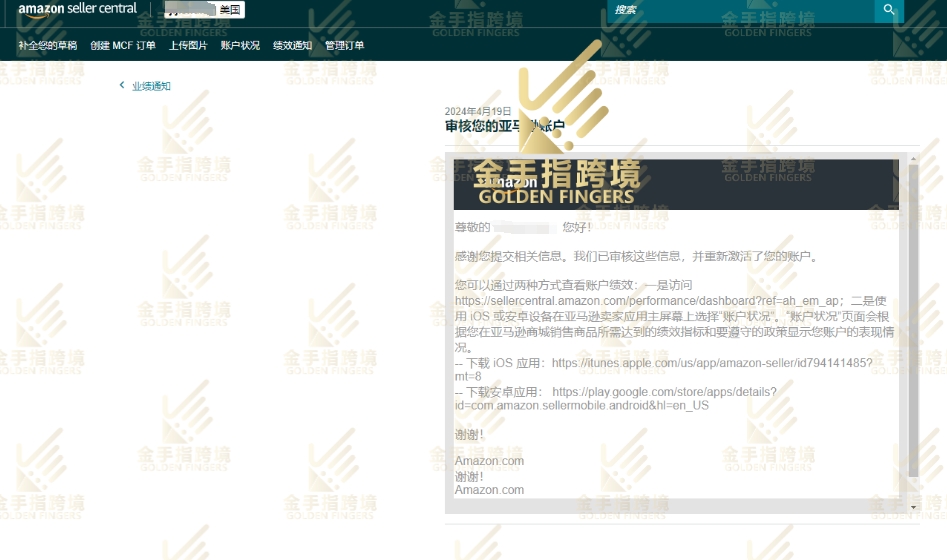
Task: Open the 绩效通知 menu item
Action: point(292,45)
